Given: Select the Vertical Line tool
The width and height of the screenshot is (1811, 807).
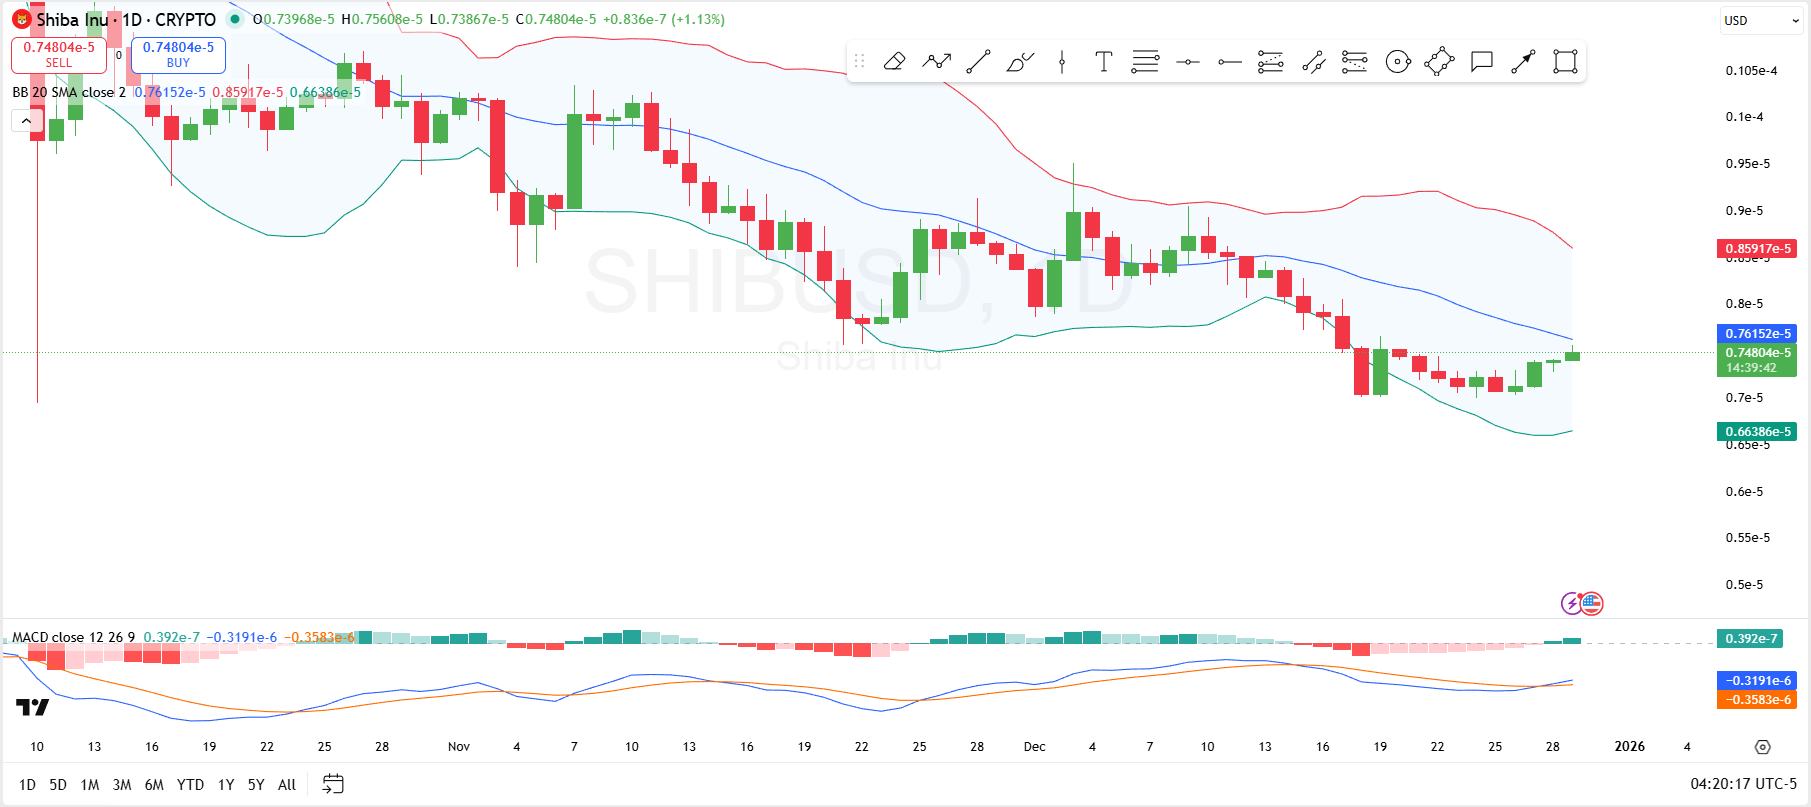Looking at the screenshot, I should tap(1062, 62).
